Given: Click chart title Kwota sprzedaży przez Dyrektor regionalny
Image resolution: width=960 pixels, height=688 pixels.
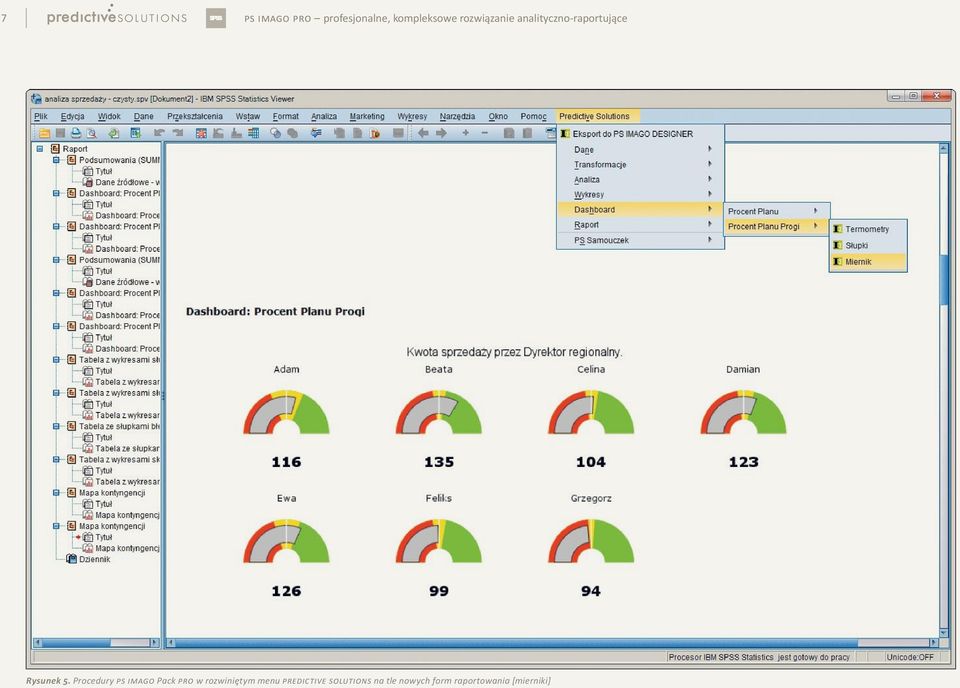Looking at the screenshot, I should coord(514,352).
